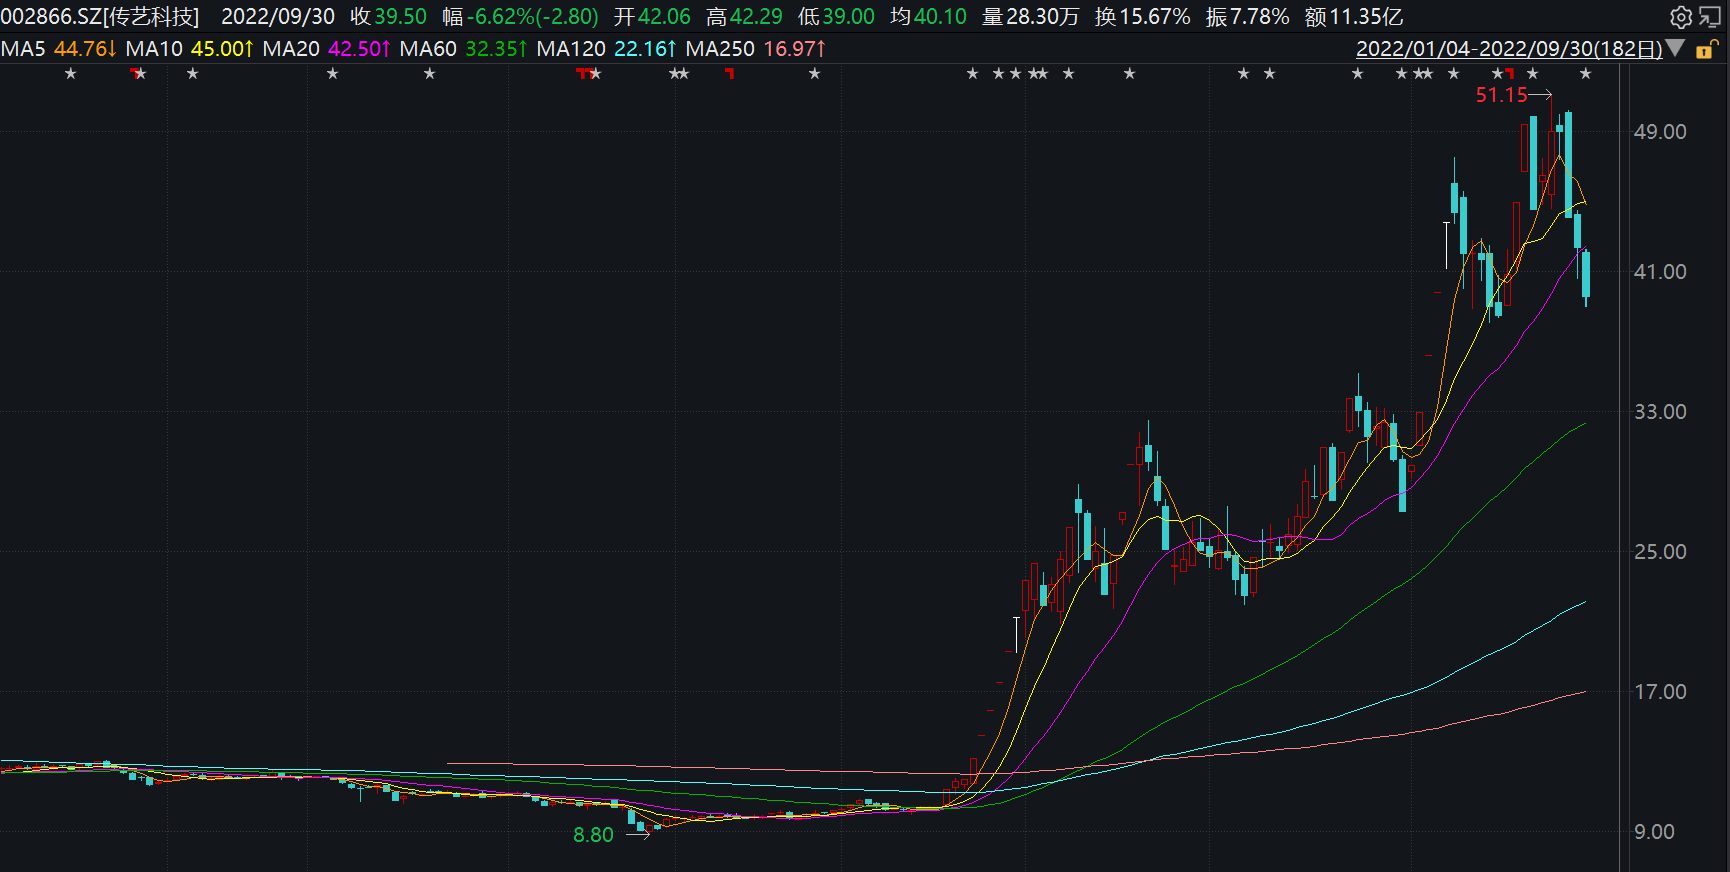
Task: Click the 25.00 price axis label
Action: pos(1660,552)
